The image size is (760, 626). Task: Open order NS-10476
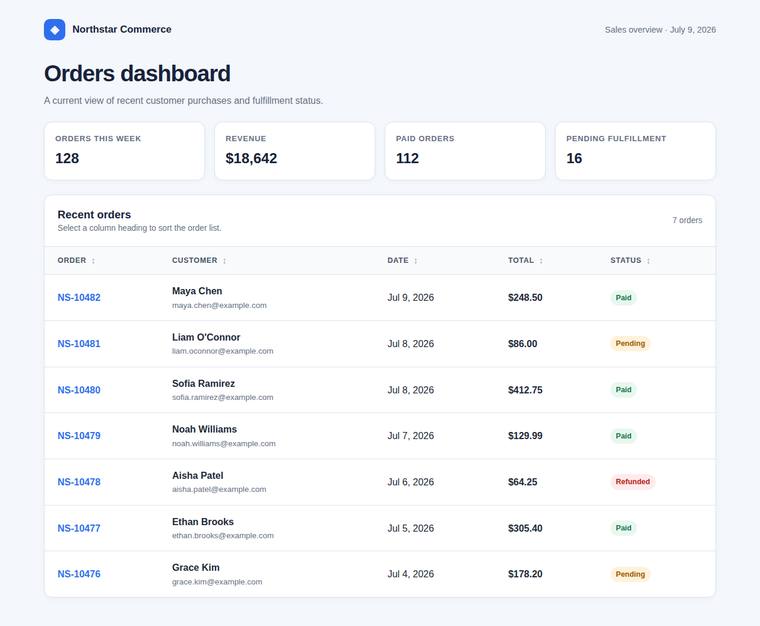[x=79, y=574]
